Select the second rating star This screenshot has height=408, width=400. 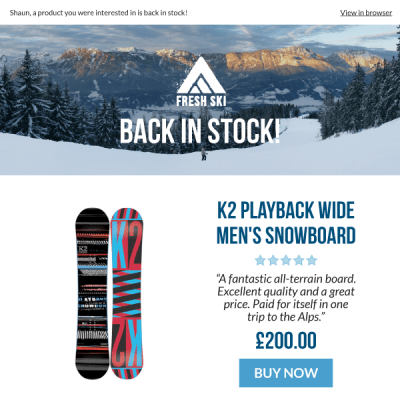click(273, 260)
